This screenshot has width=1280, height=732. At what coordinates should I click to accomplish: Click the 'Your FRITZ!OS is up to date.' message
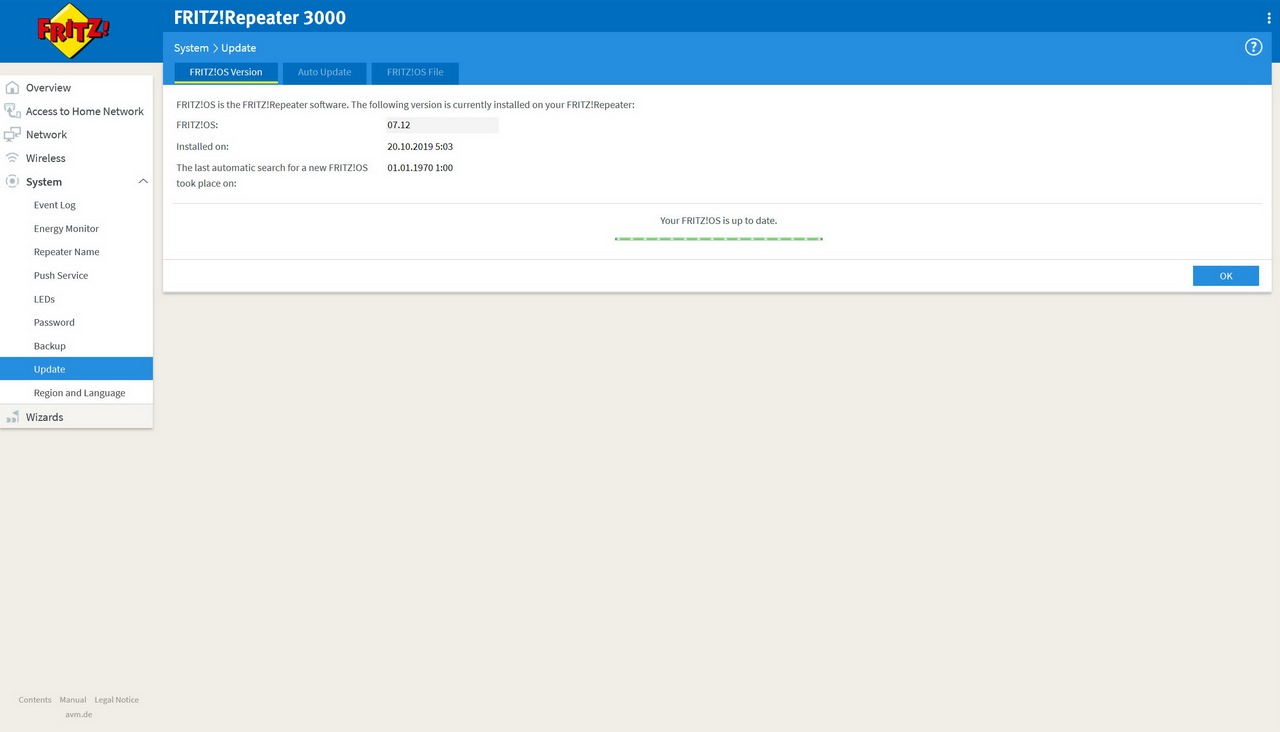[x=719, y=220]
